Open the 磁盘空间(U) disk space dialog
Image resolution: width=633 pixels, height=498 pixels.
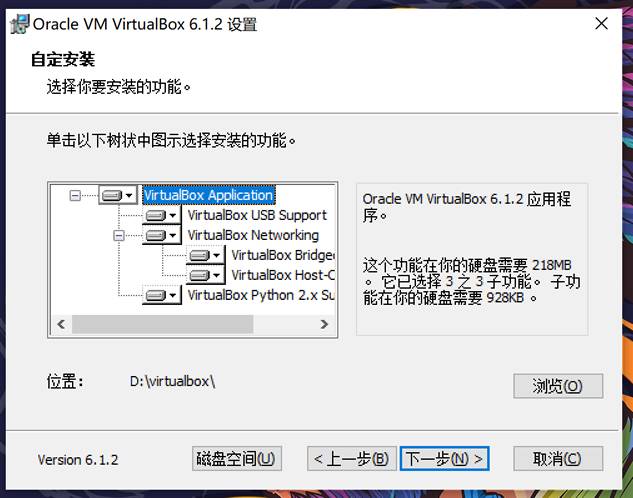237,458
